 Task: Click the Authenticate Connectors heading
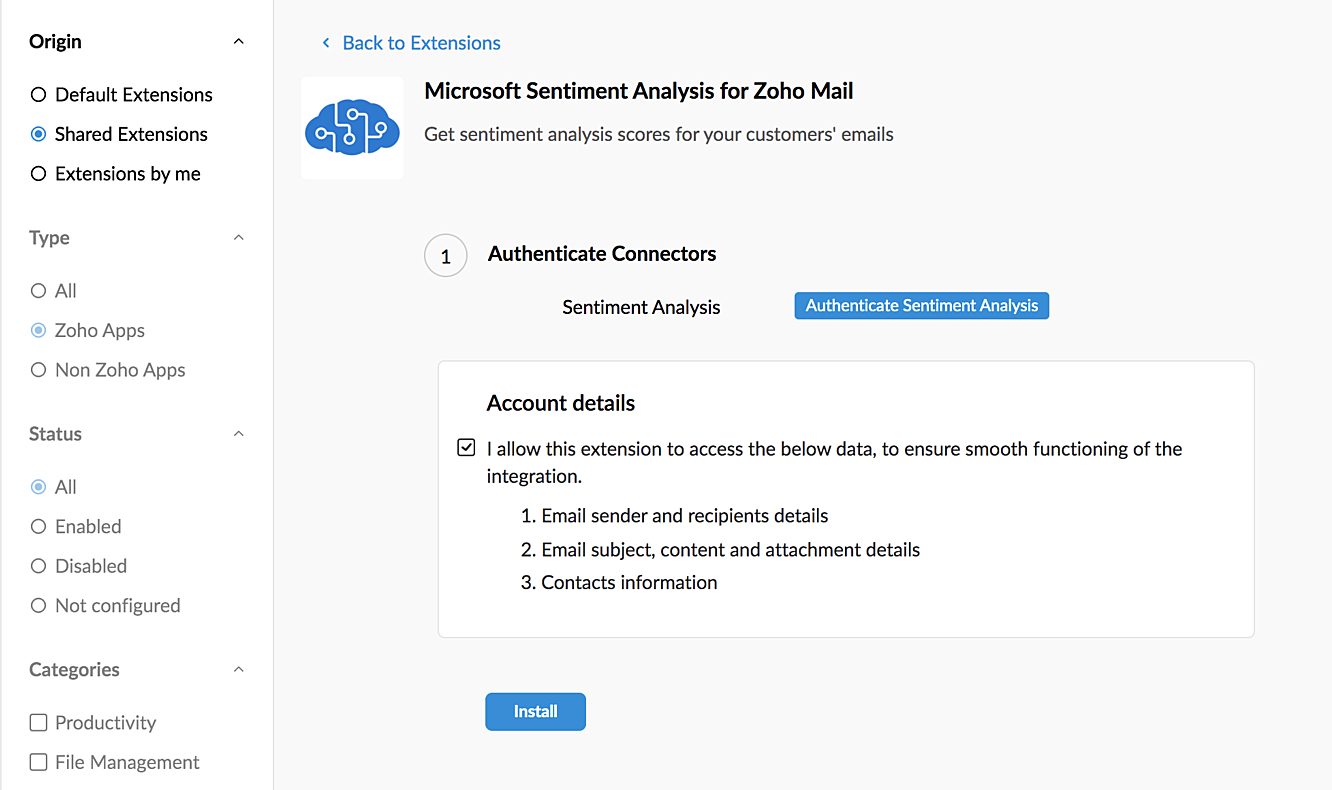click(602, 254)
